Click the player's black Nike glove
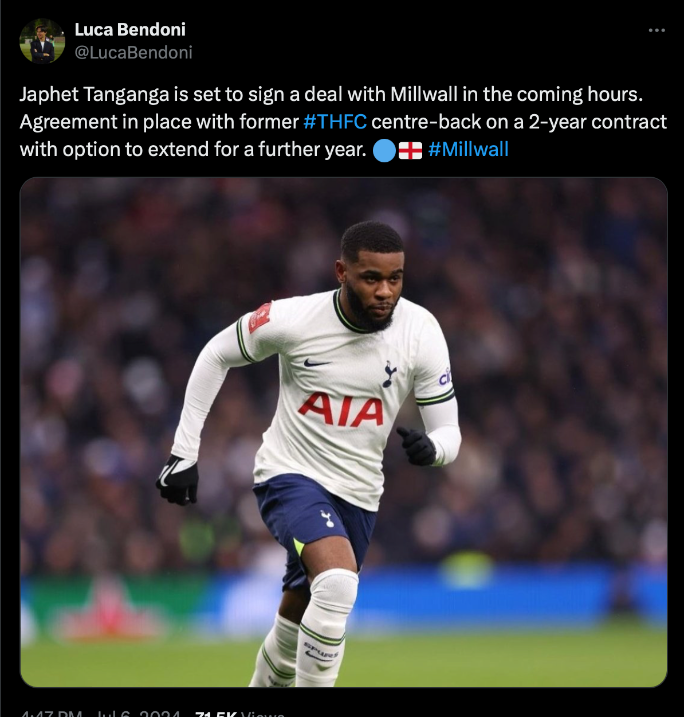Viewport: 684px width, 717px height. (178, 479)
